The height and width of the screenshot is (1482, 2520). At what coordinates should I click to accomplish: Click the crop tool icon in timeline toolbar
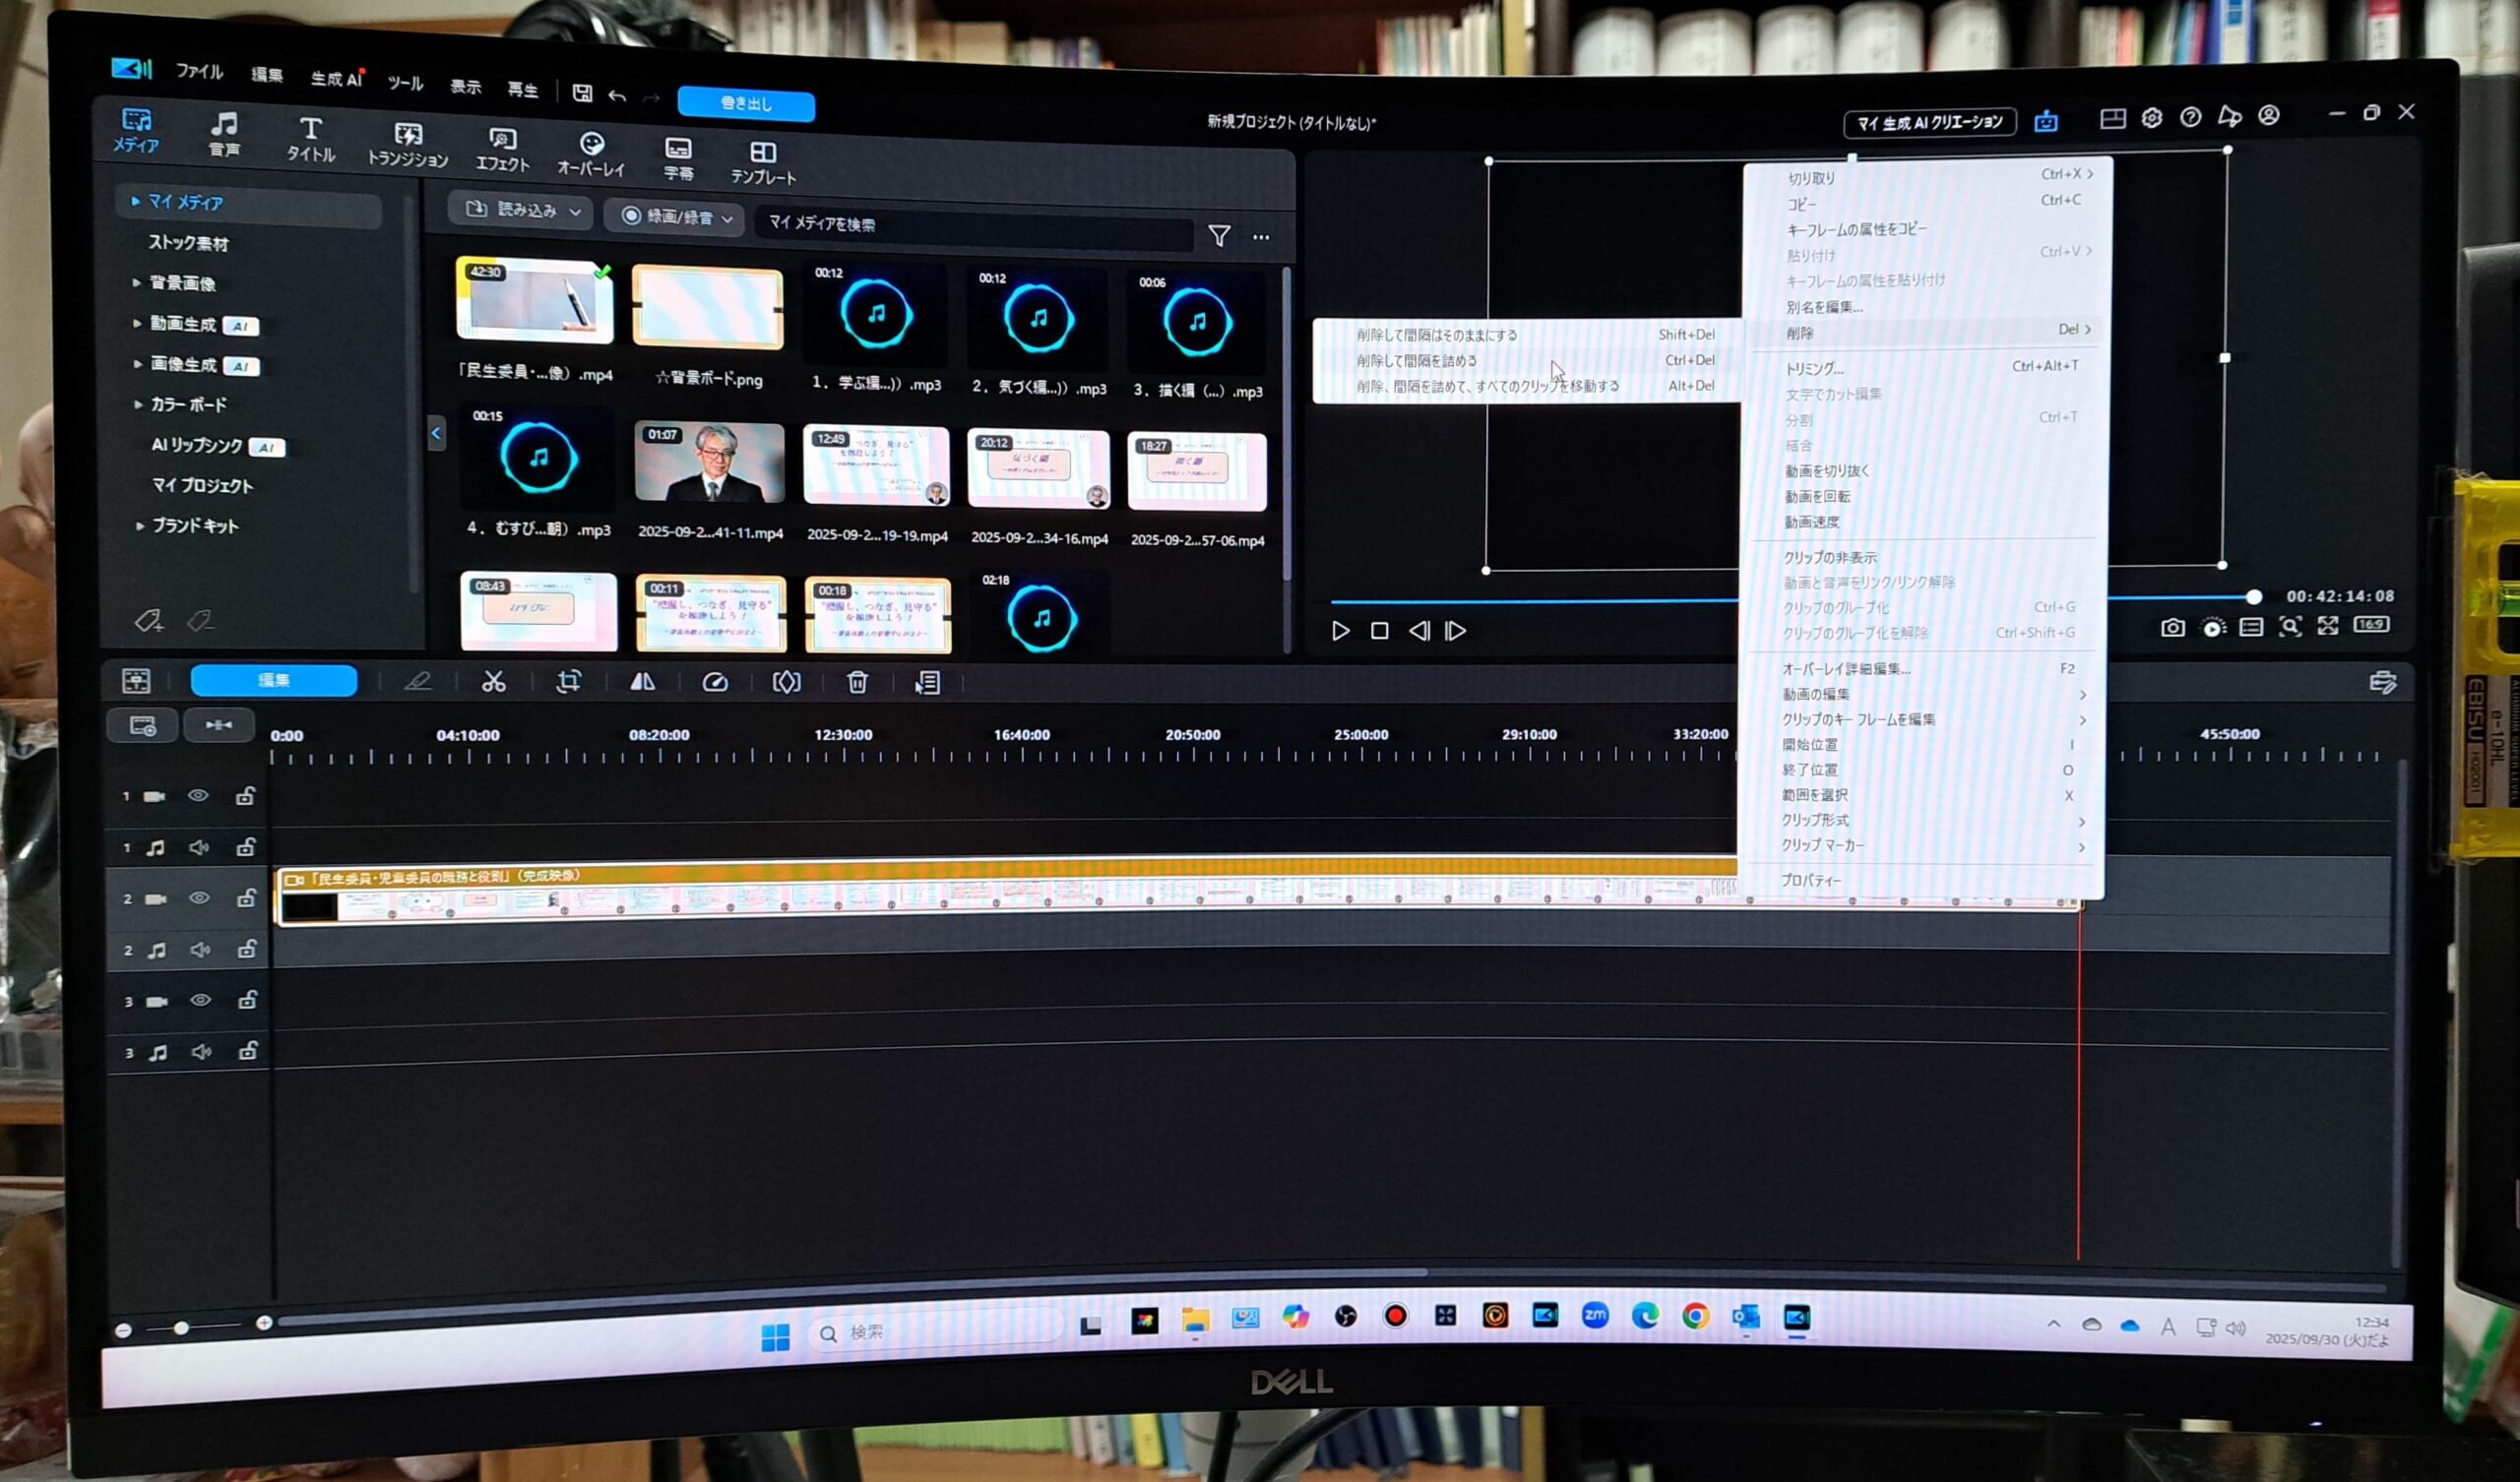click(568, 682)
